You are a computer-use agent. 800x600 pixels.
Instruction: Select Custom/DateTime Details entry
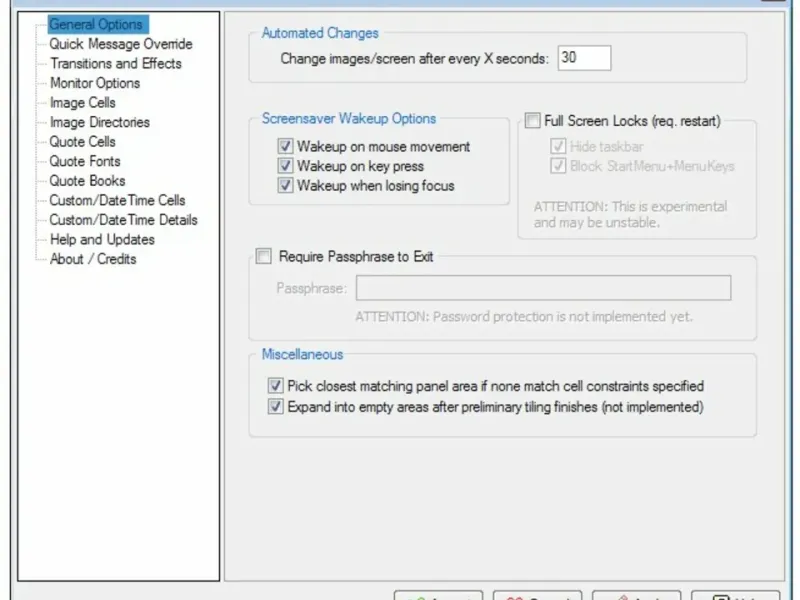(123, 220)
